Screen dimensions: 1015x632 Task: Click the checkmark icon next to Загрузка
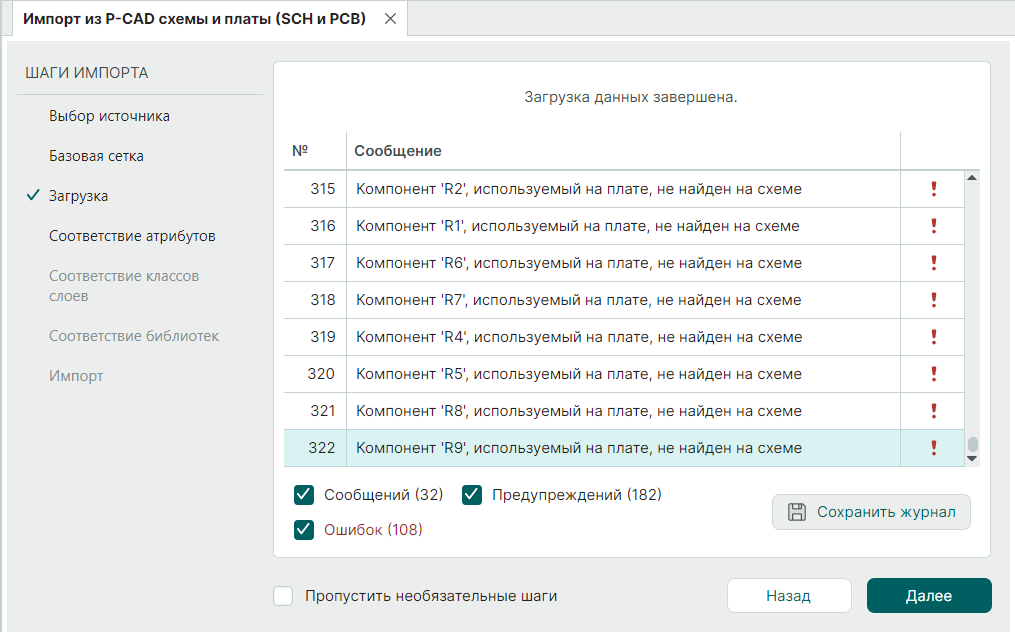tap(32, 196)
